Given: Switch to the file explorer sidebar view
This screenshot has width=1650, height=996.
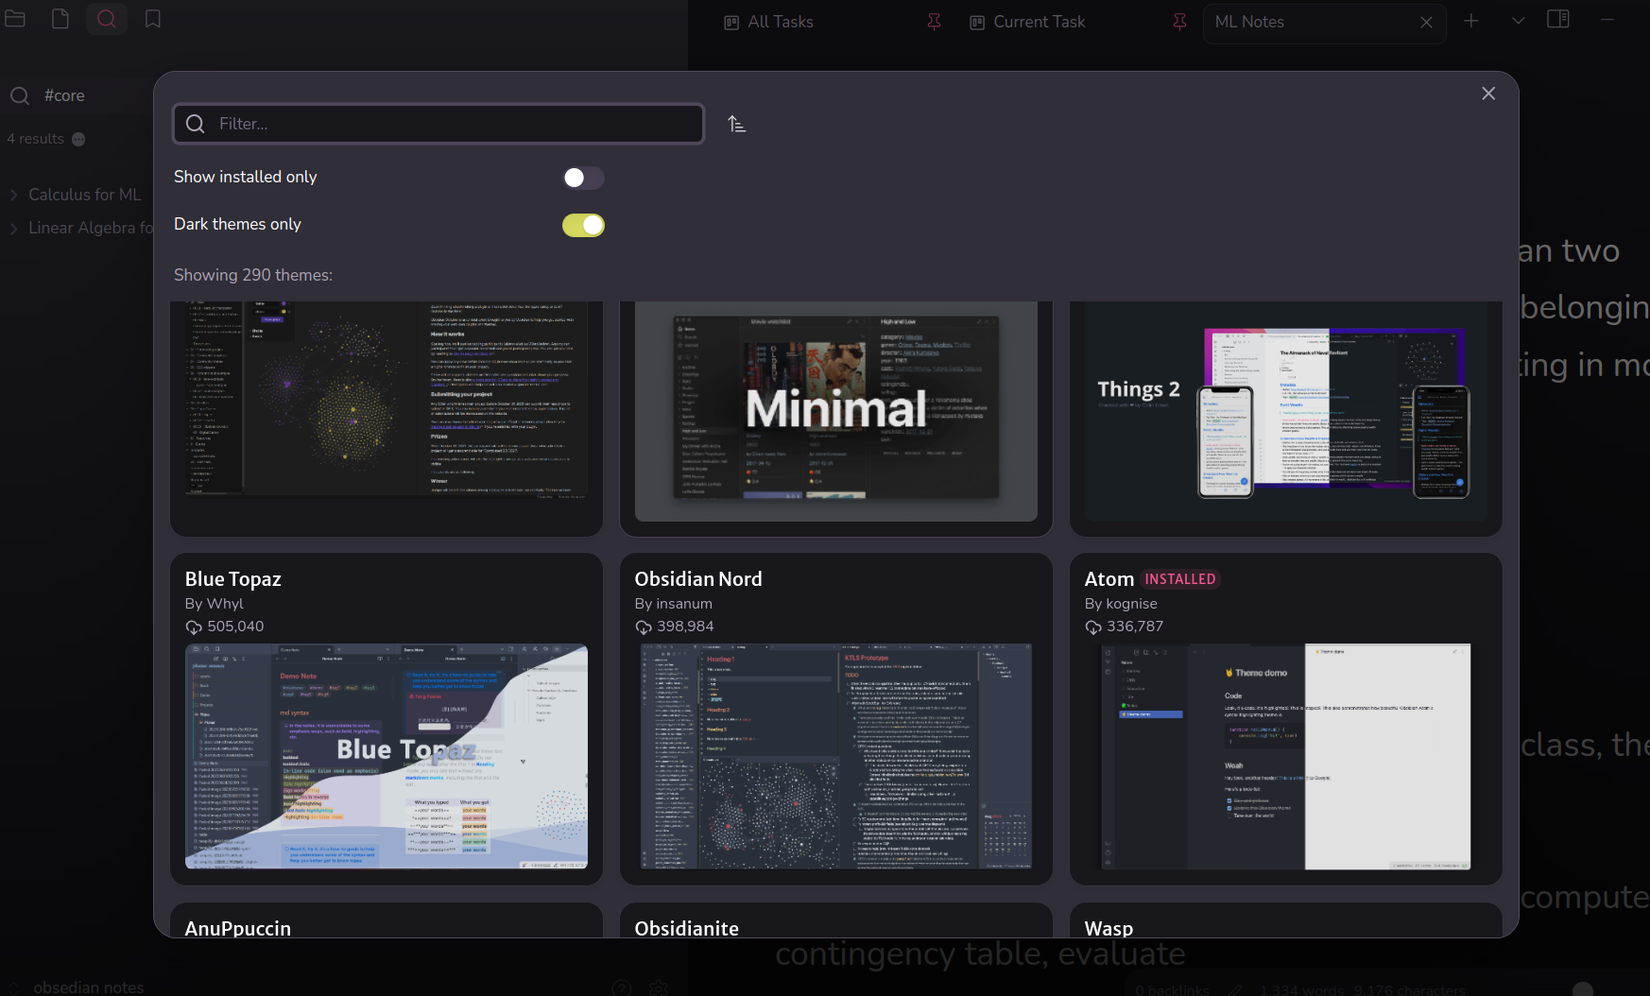Looking at the screenshot, I should [14, 18].
